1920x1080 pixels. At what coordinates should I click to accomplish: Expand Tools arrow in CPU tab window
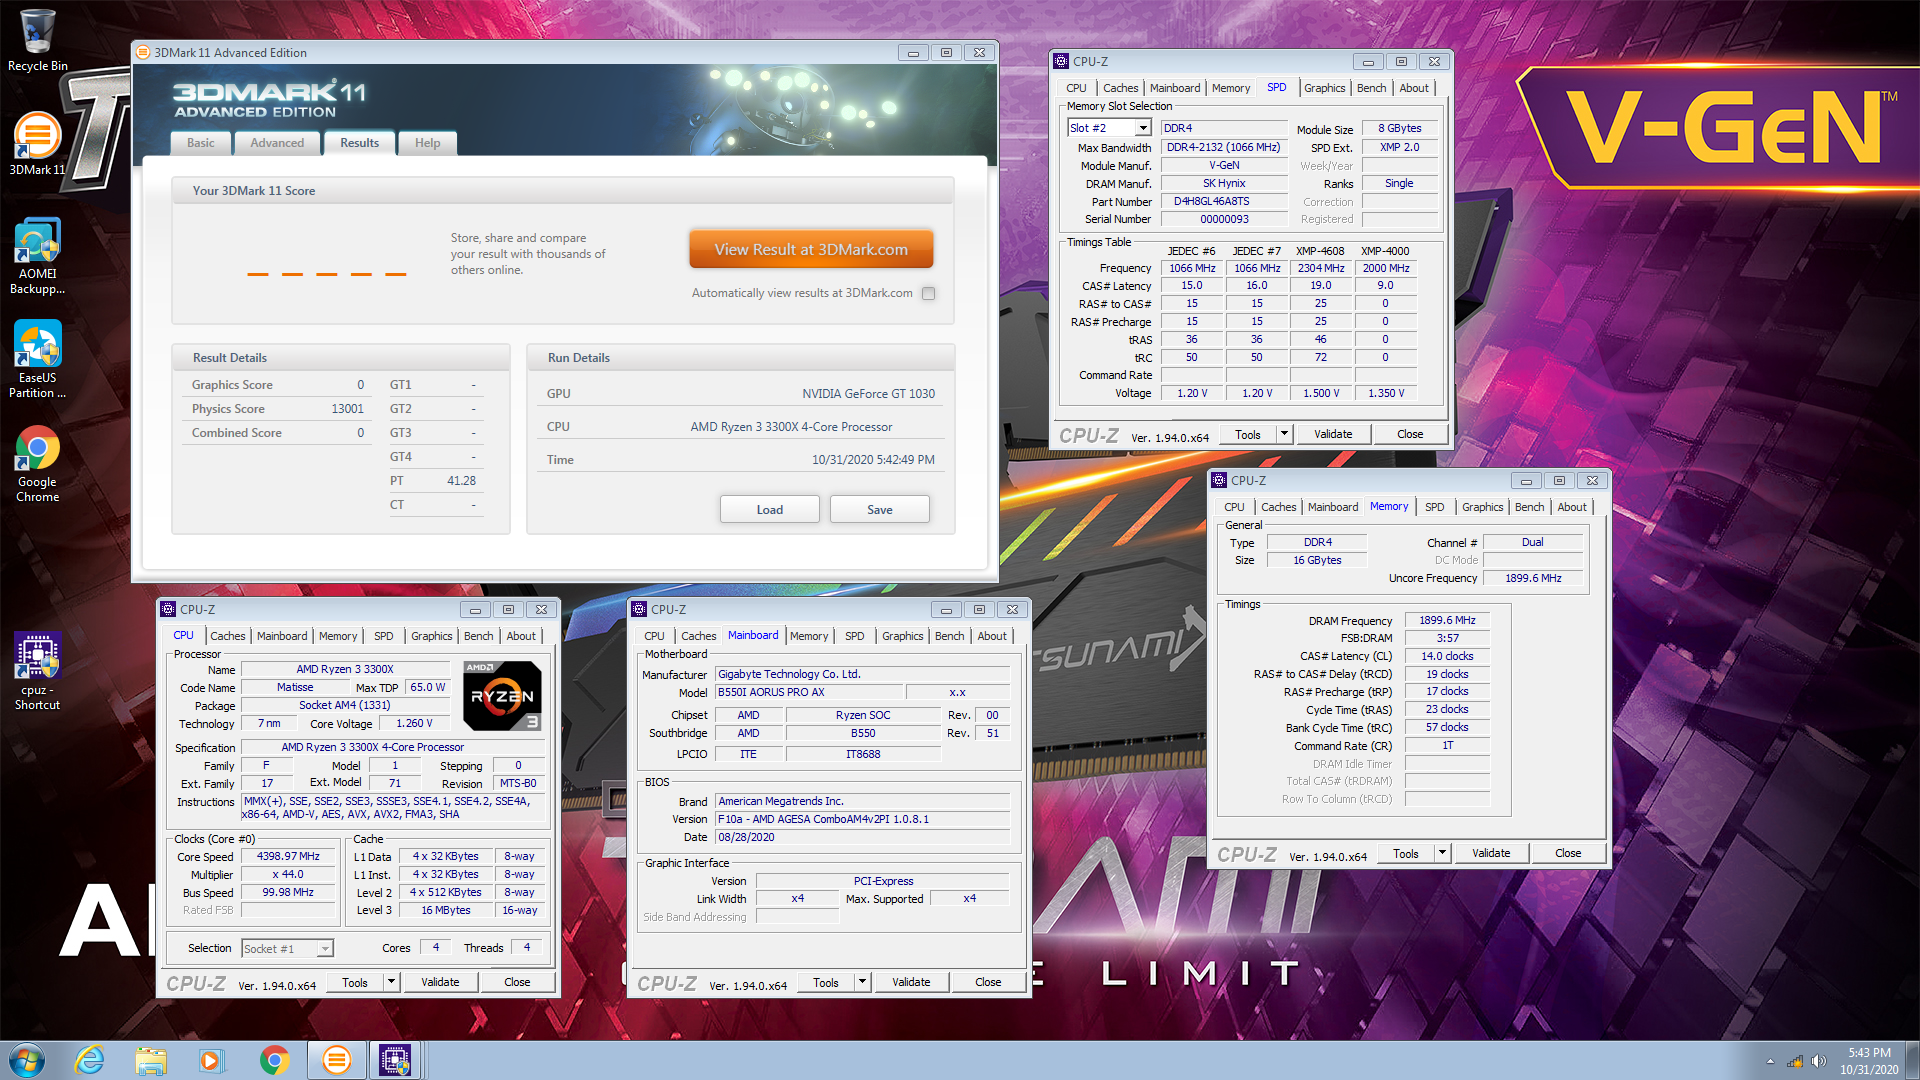click(392, 982)
